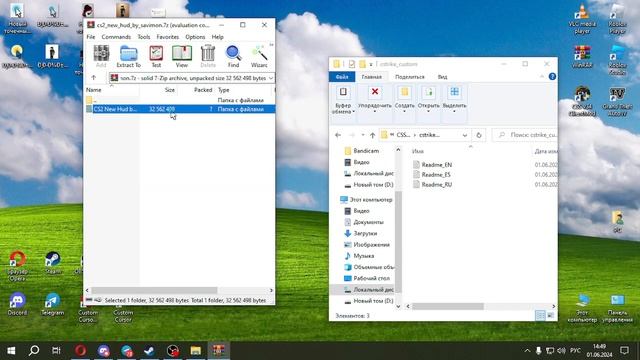Select the CS2 New Hud folder row
640x360 pixels.
[x=180, y=109]
